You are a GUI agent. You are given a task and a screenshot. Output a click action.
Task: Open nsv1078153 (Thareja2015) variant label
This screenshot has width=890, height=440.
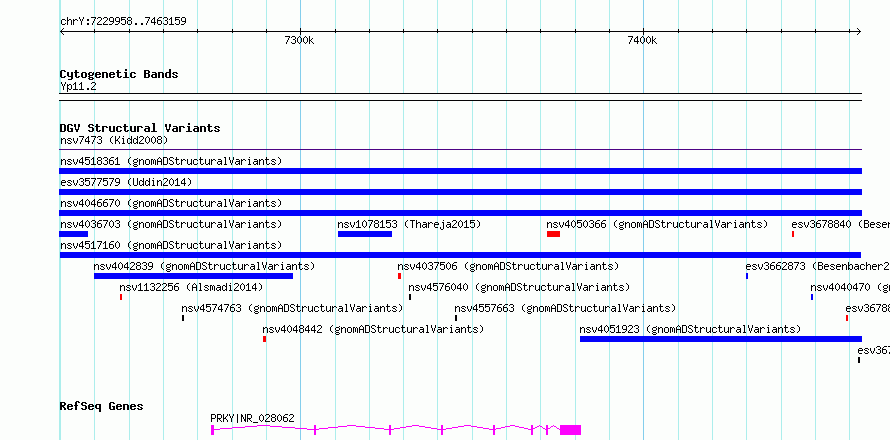(x=409, y=224)
